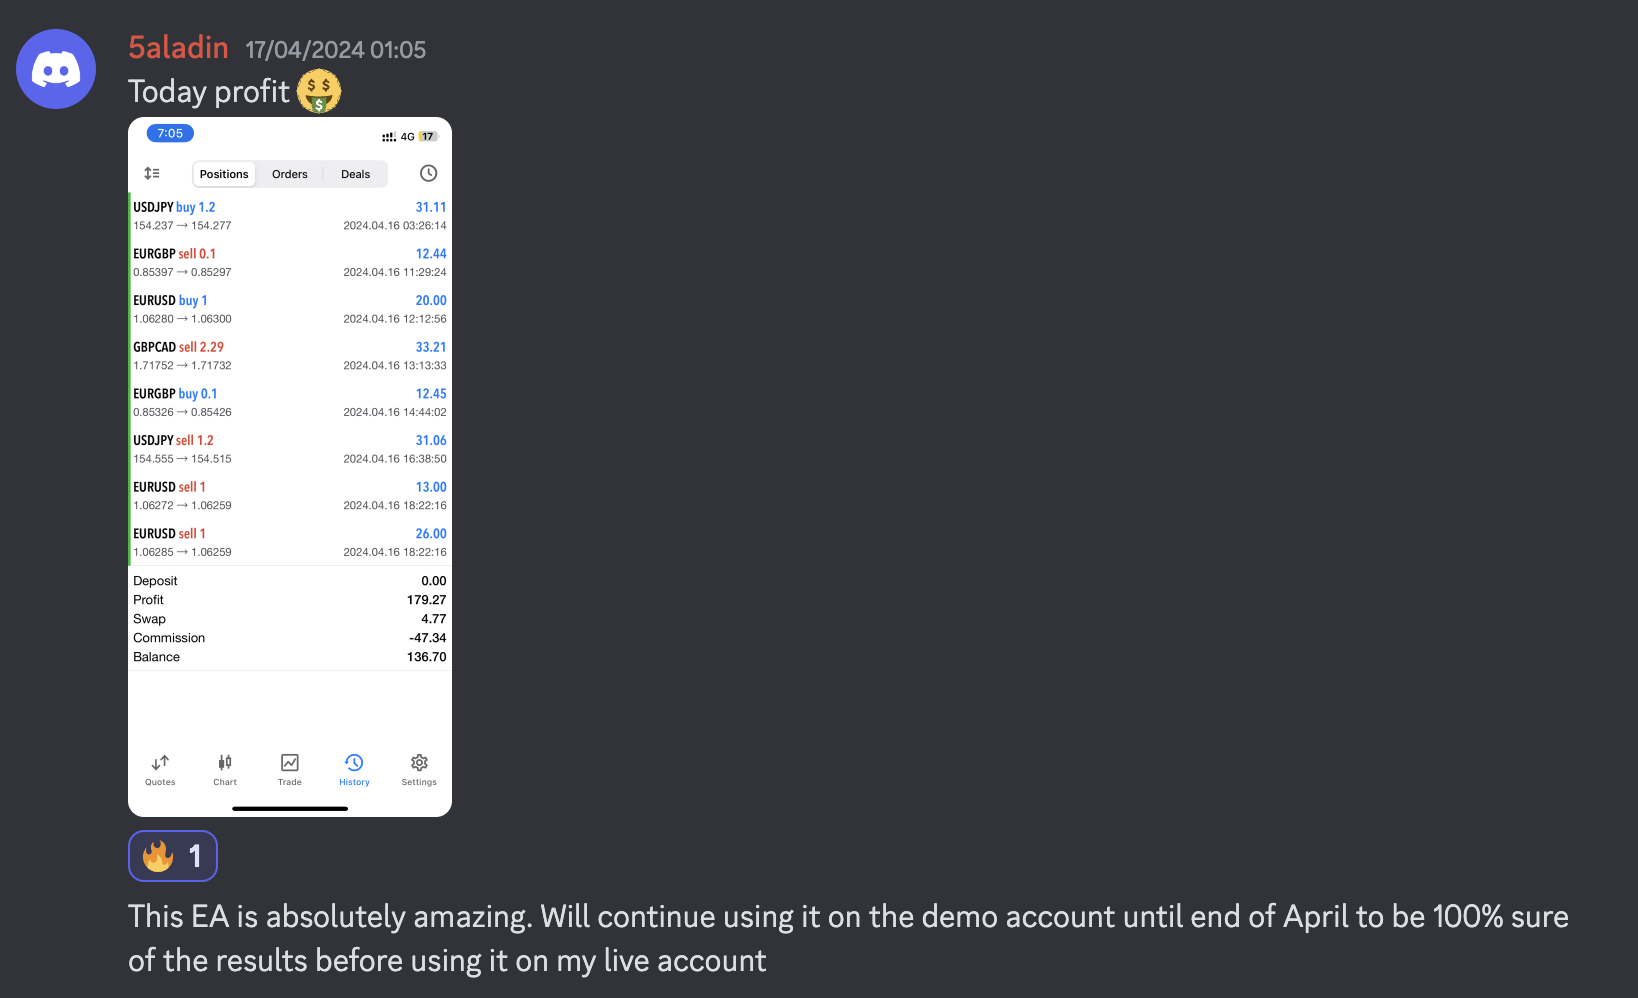Switch to the Deals tab
The height and width of the screenshot is (998, 1638).
(x=355, y=174)
